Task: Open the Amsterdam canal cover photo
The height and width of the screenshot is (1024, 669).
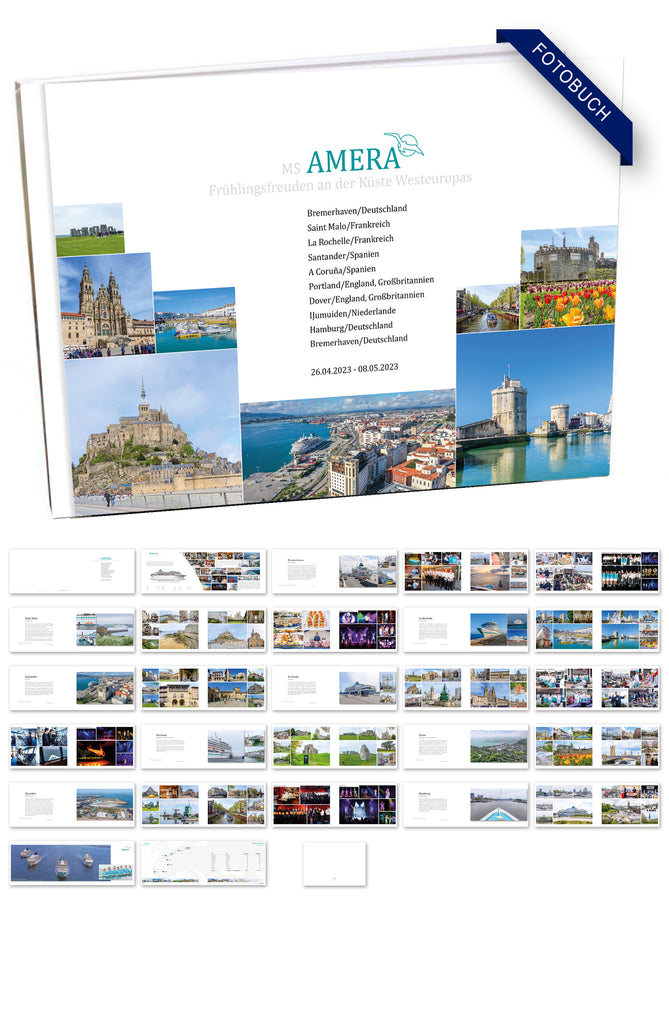Action: pyautogui.click(x=487, y=310)
